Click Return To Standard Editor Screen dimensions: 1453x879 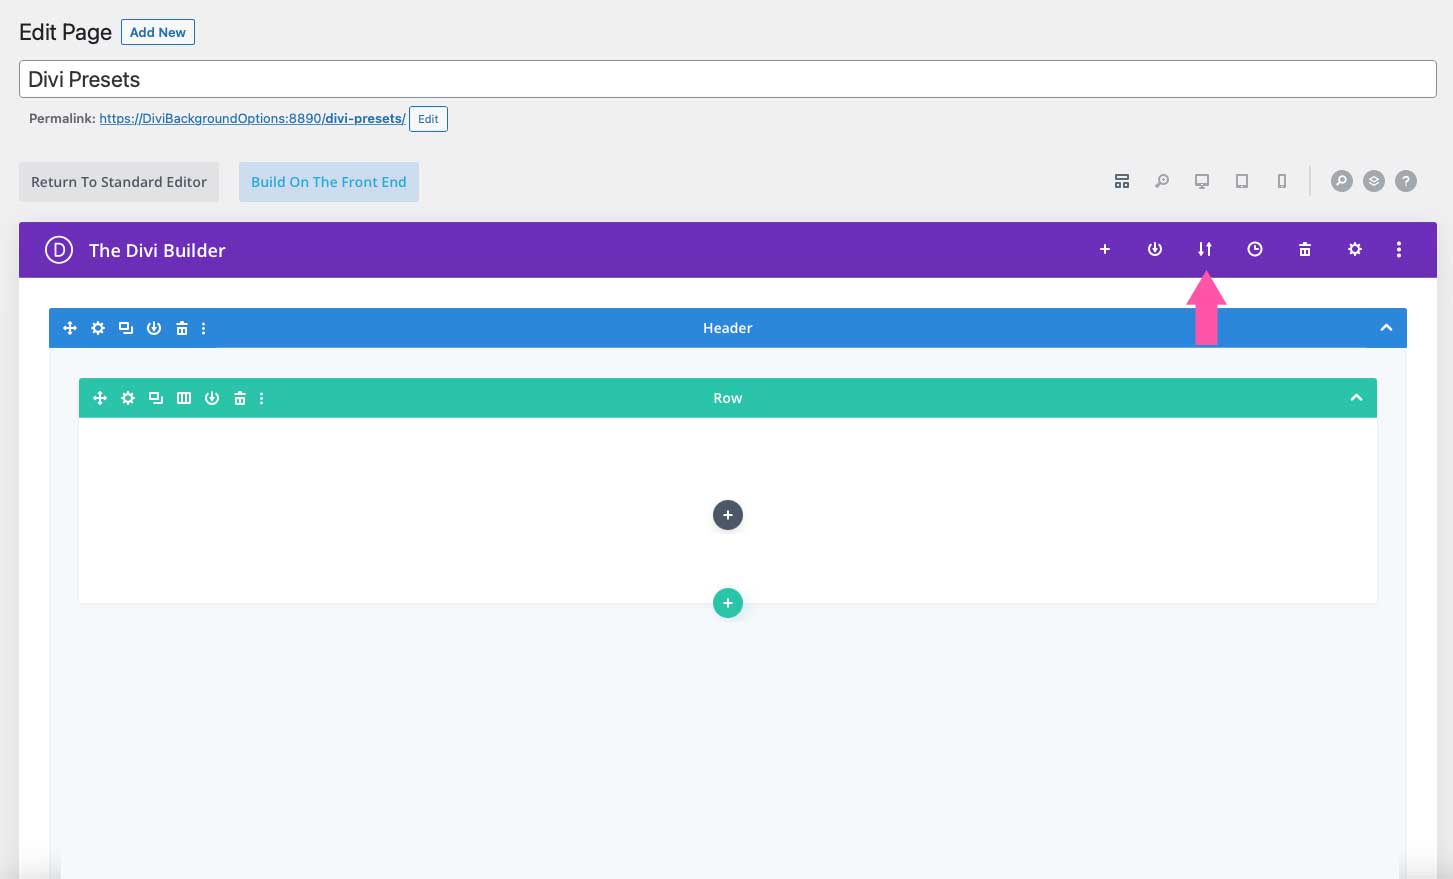point(118,181)
